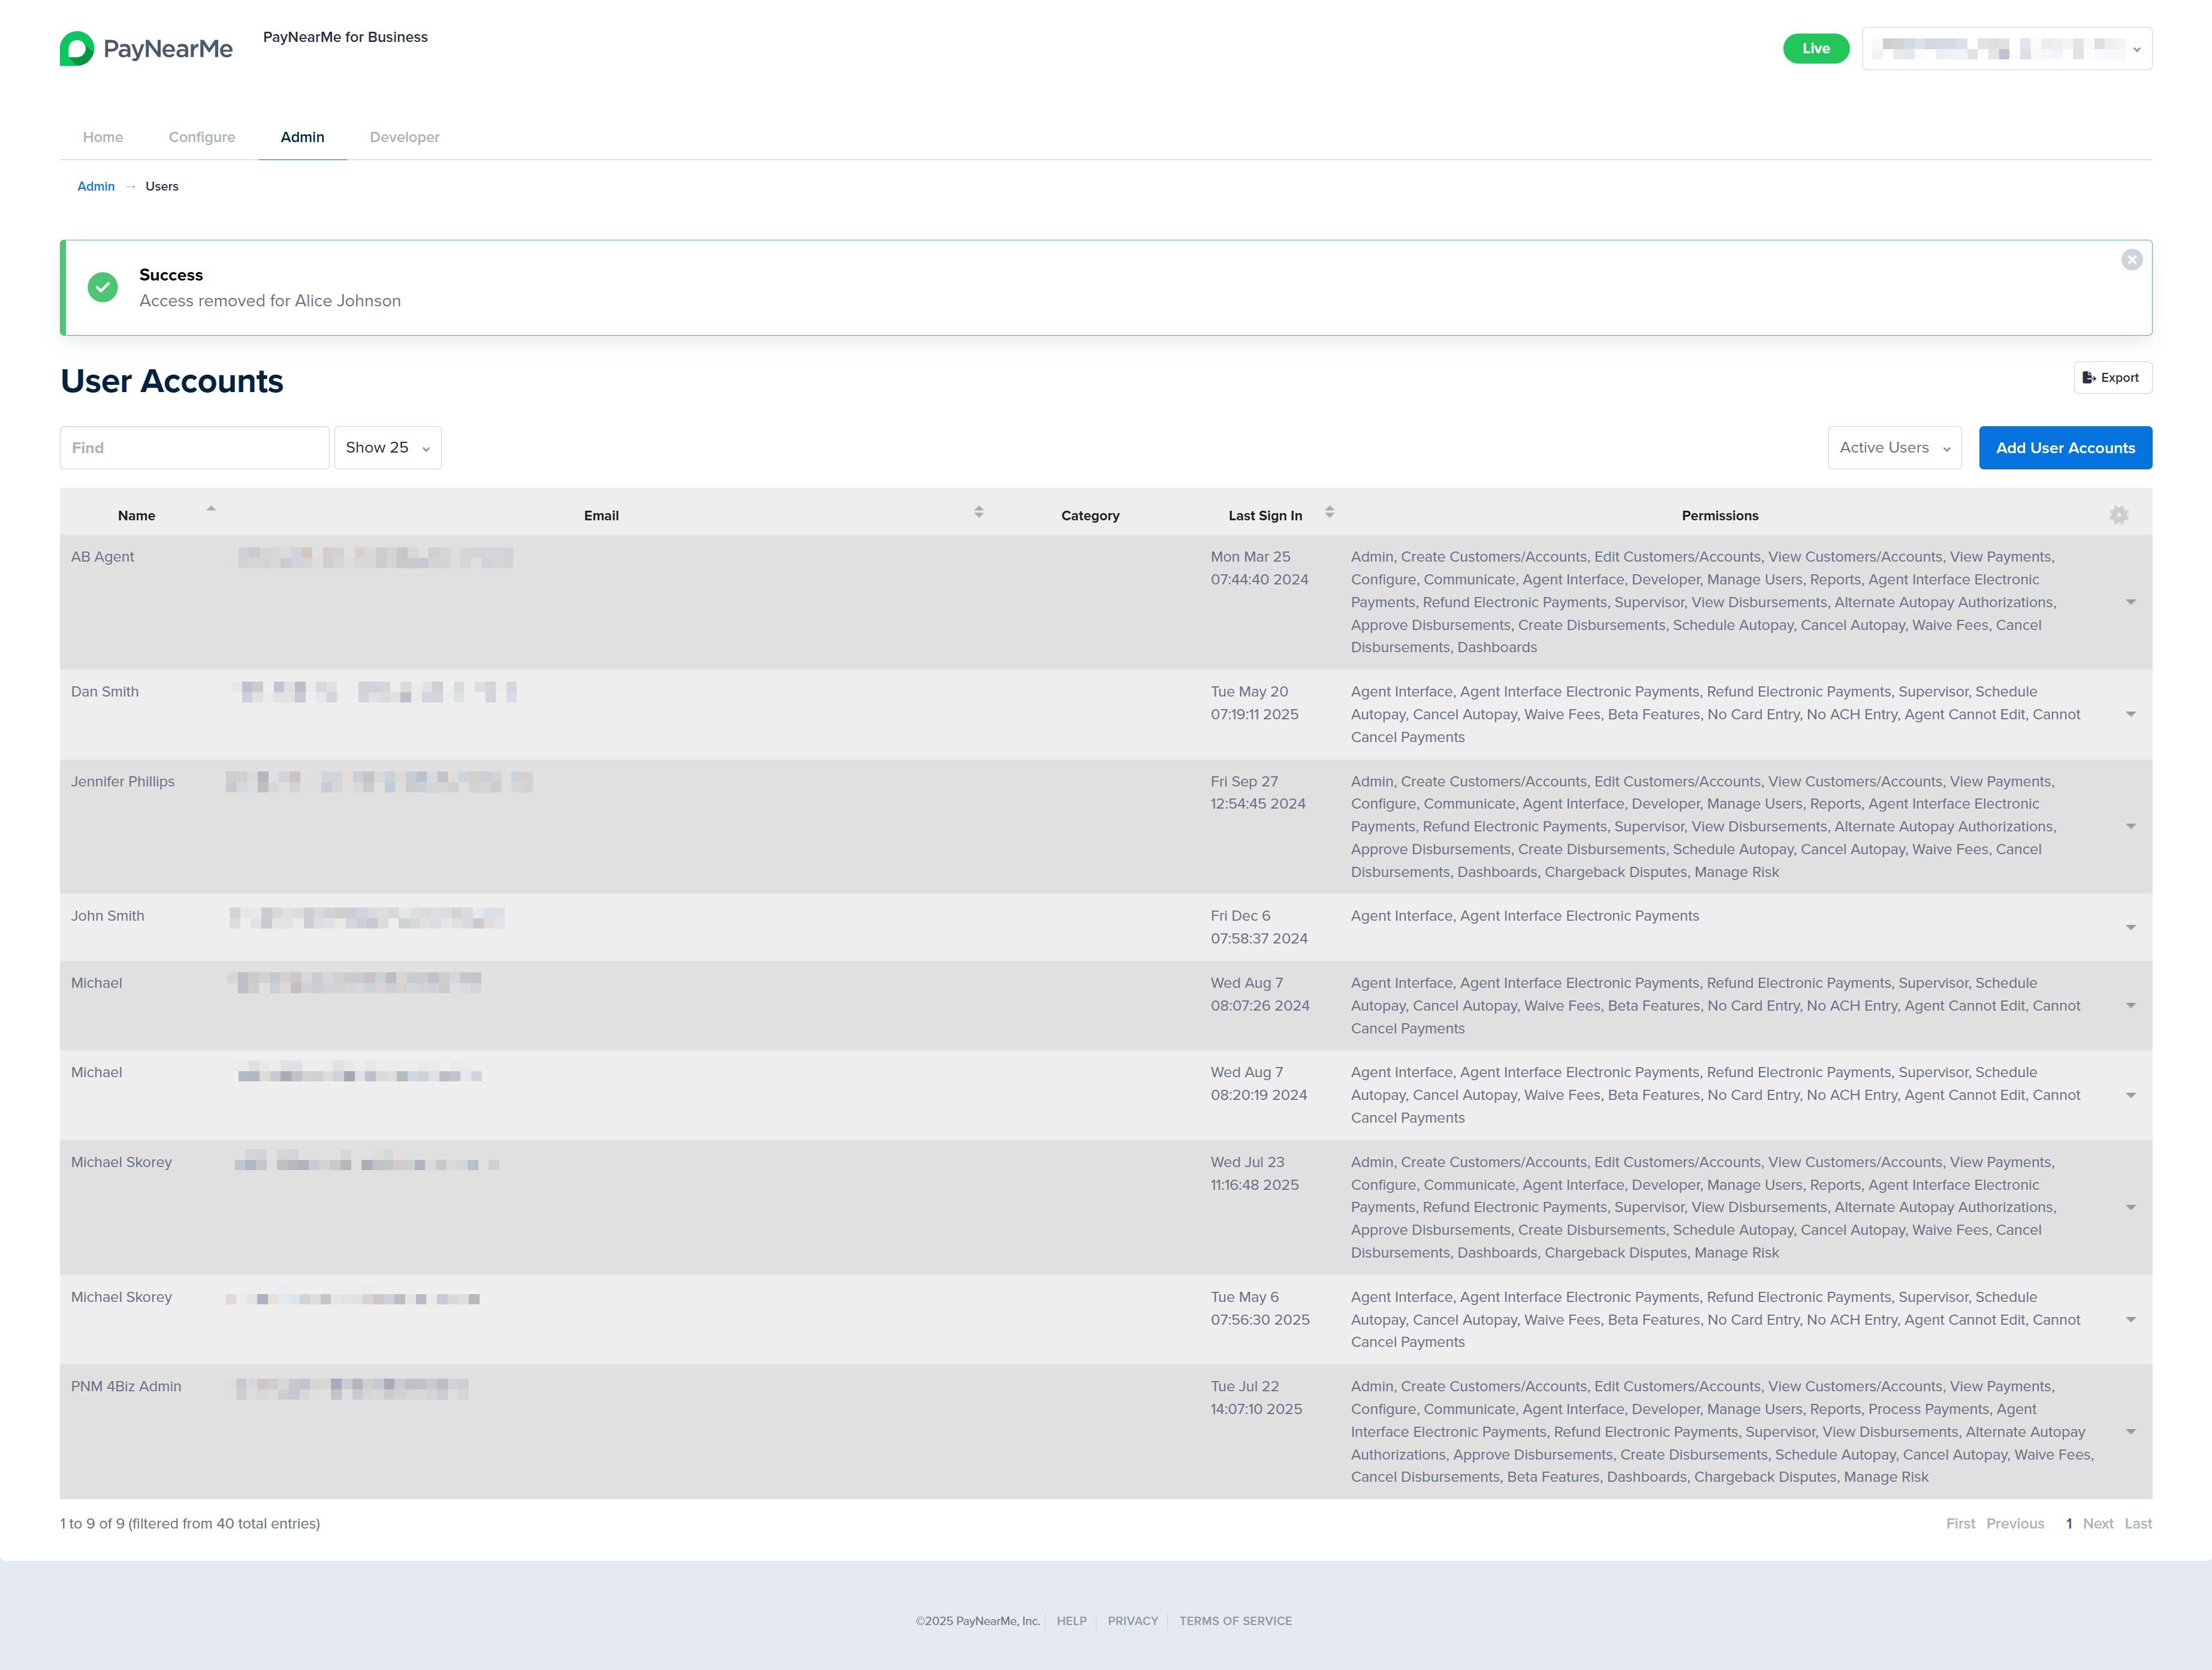2212x1670 pixels.
Task: Go to First page of results
Action: coord(1960,1523)
